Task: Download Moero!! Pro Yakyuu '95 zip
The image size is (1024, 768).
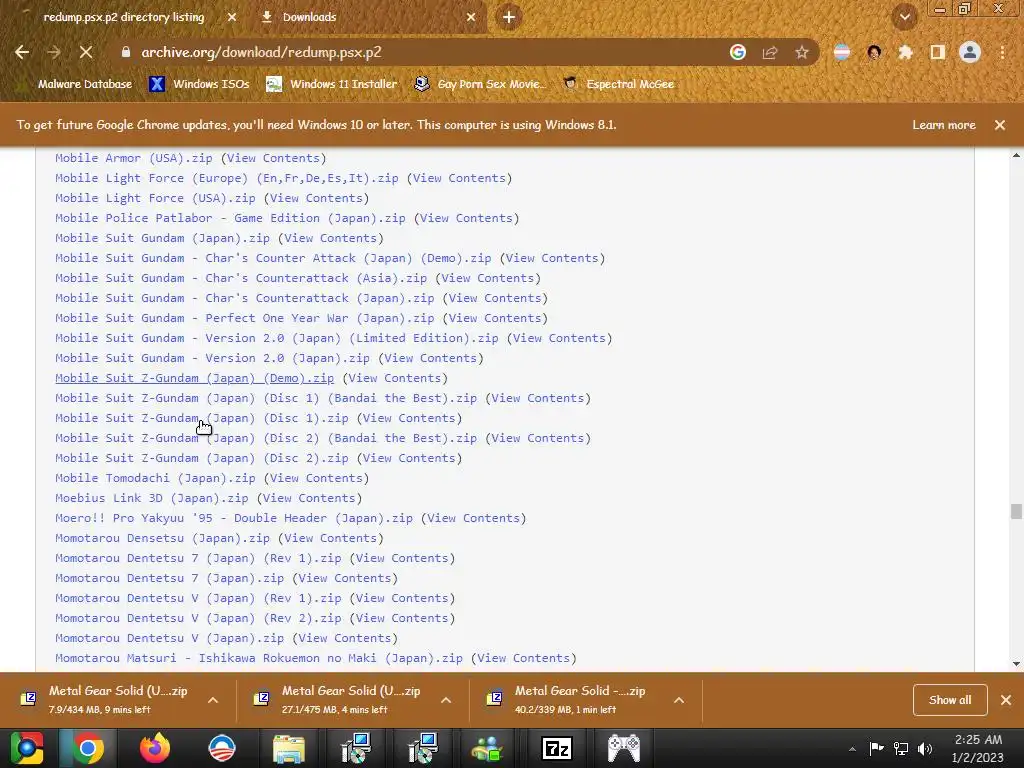Action: [234, 519]
